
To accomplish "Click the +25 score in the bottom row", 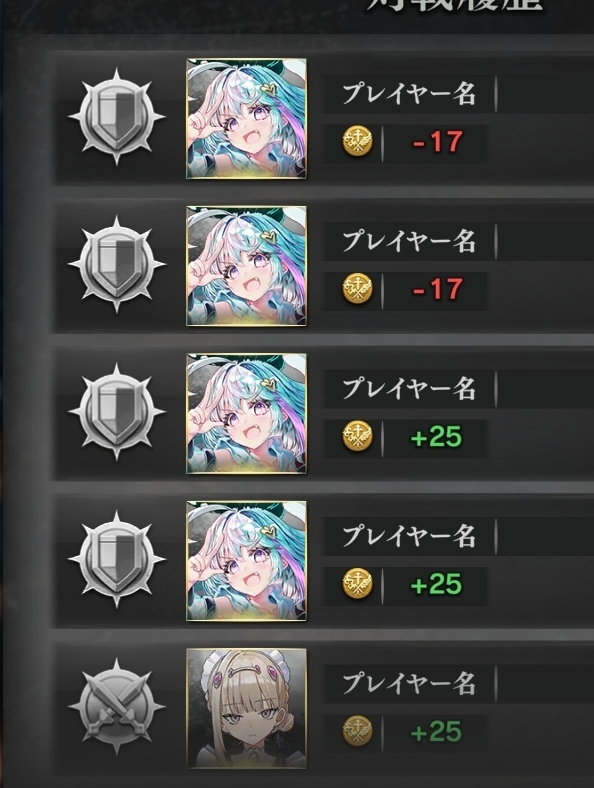I will click(436, 731).
